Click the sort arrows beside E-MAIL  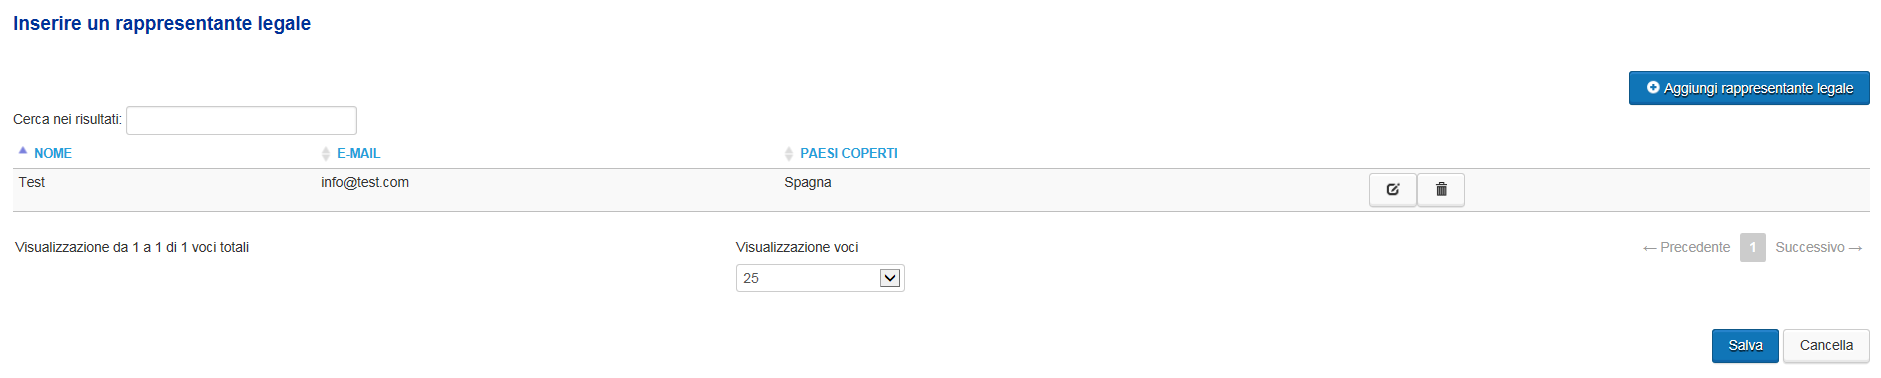coord(326,153)
